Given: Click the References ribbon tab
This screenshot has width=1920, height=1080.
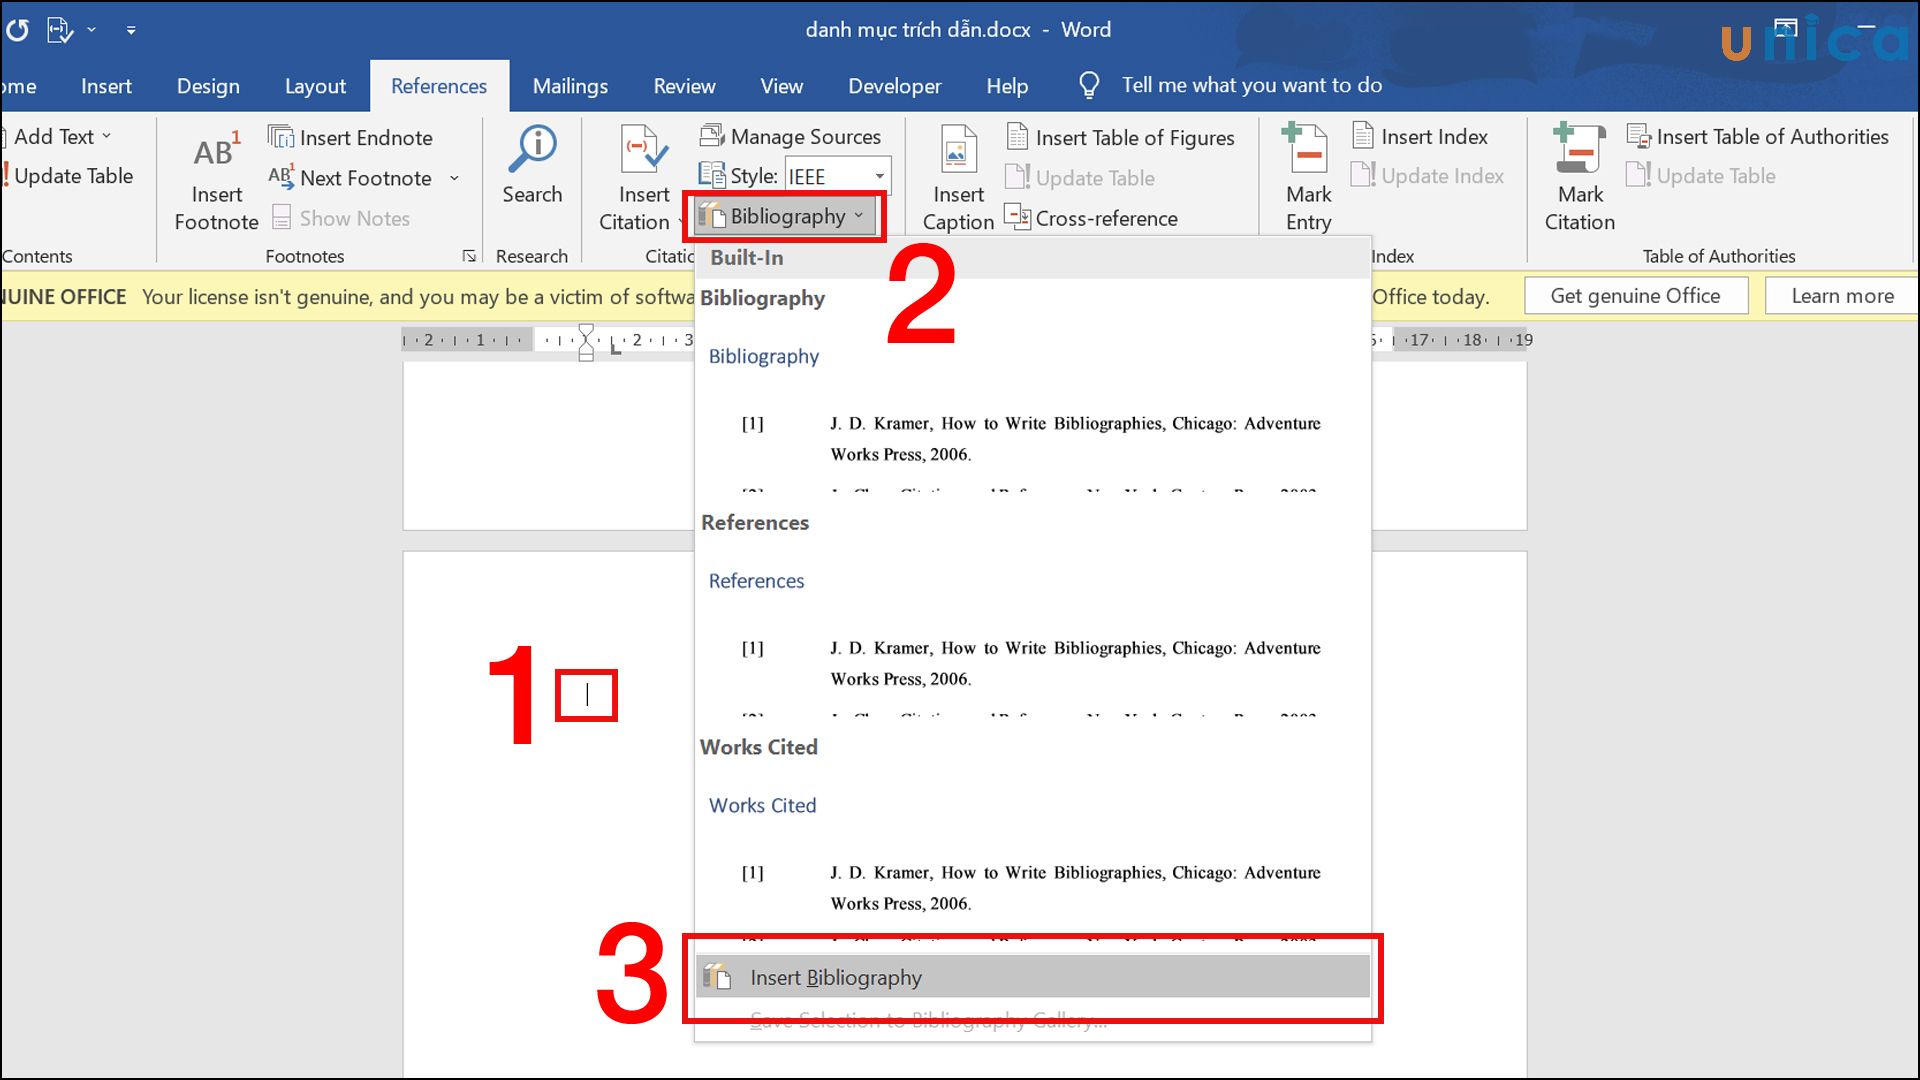Looking at the screenshot, I should (438, 86).
